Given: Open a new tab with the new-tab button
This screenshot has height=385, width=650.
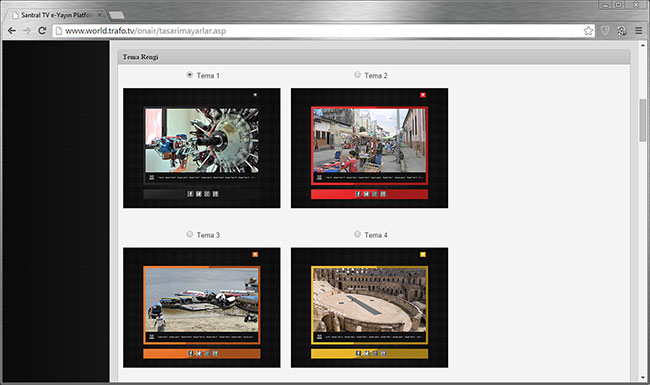Looking at the screenshot, I should (116, 15).
